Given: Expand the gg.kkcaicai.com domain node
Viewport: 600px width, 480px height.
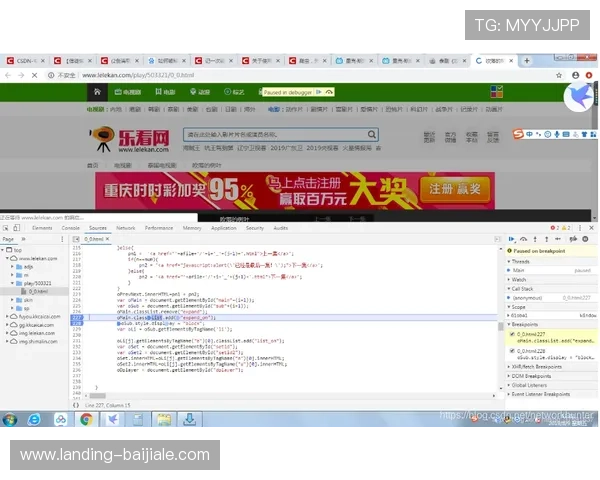Looking at the screenshot, I should (x=7, y=325).
